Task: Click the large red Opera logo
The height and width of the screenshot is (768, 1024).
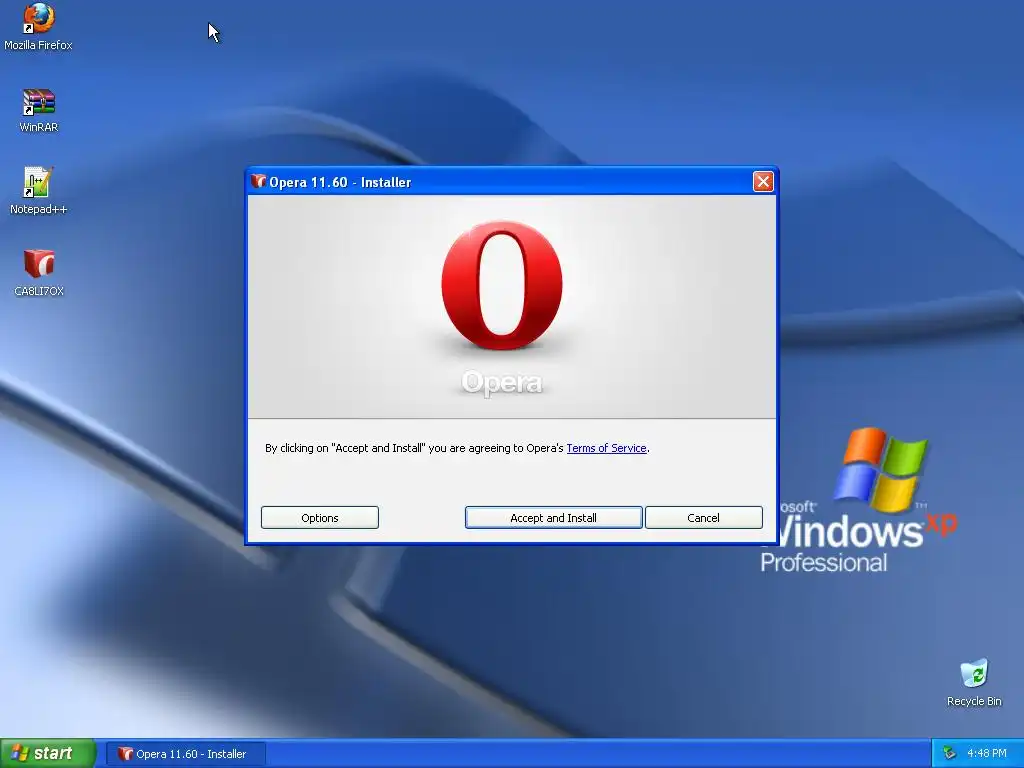Action: tap(502, 285)
